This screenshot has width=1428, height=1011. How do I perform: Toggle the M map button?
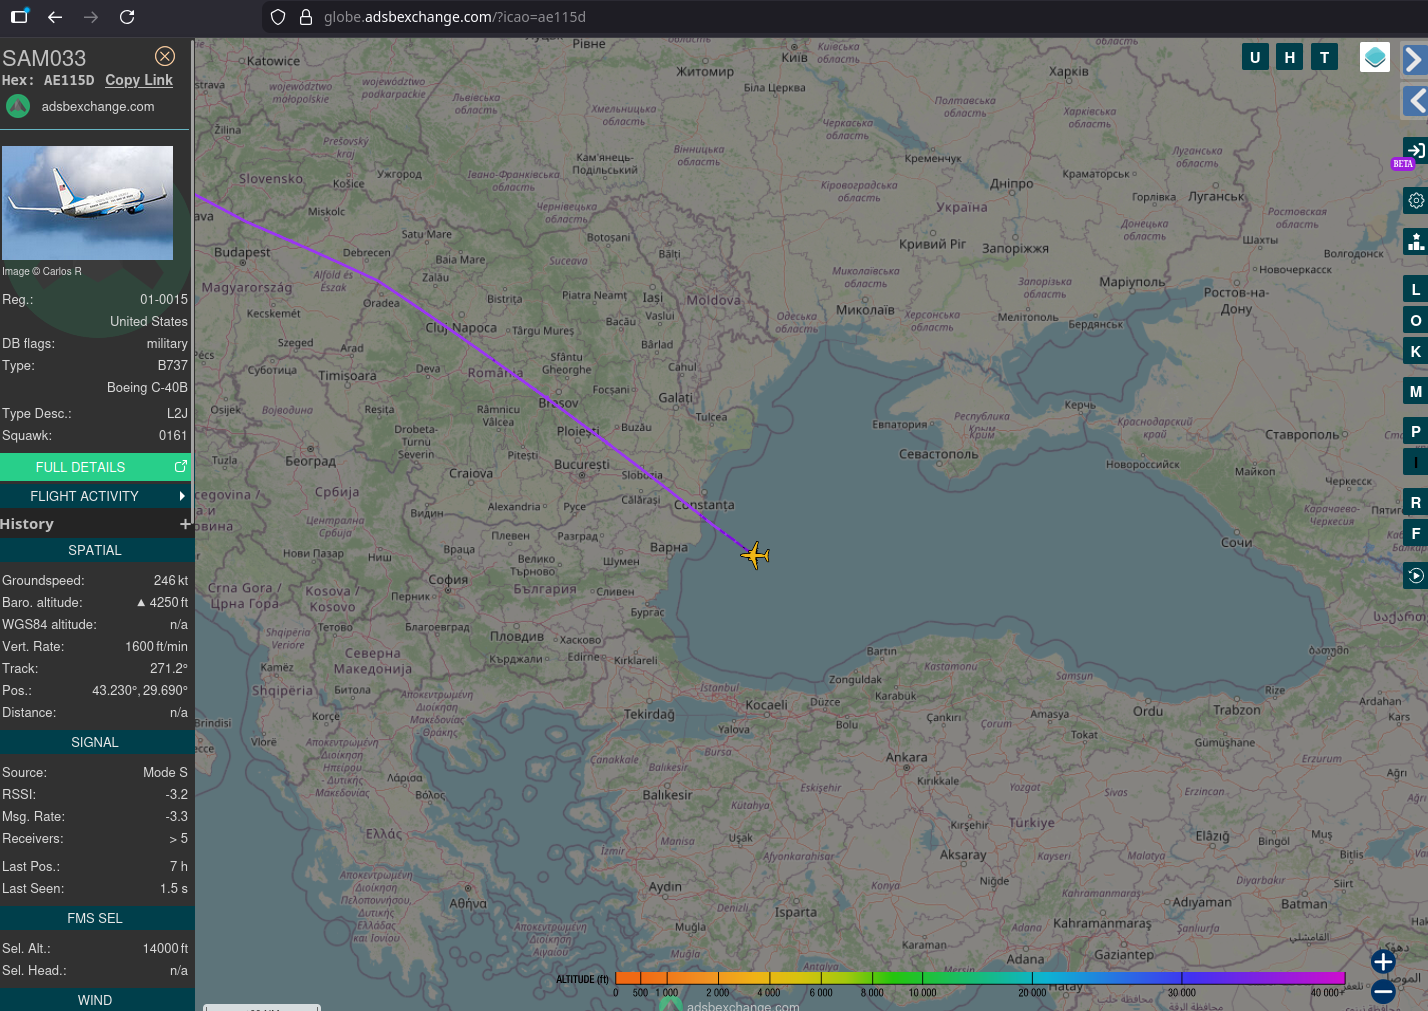1416,392
